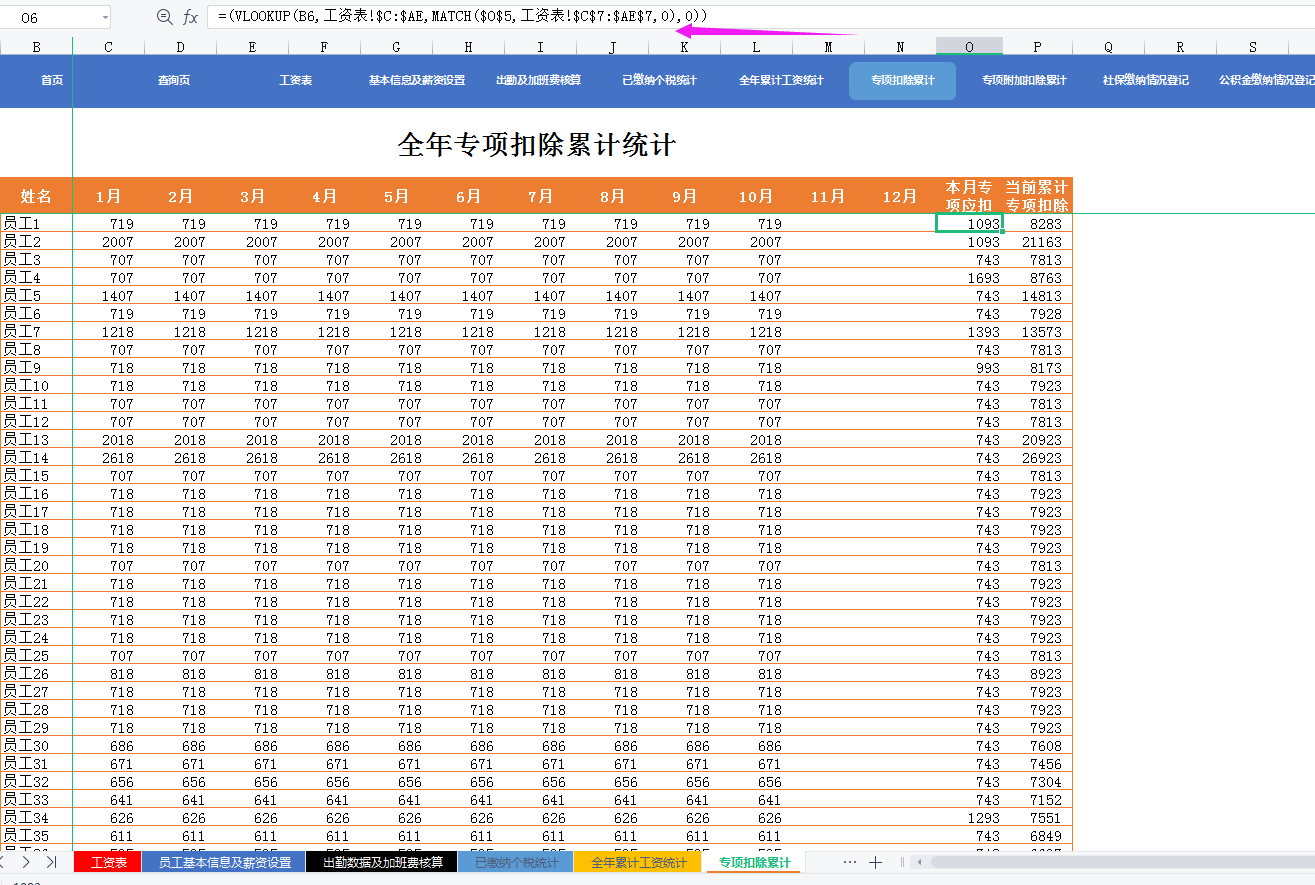Switch to the 全年累计工资统计 sheet tab
Image resolution: width=1315 pixels, height=885 pixels.
(638, 861)
